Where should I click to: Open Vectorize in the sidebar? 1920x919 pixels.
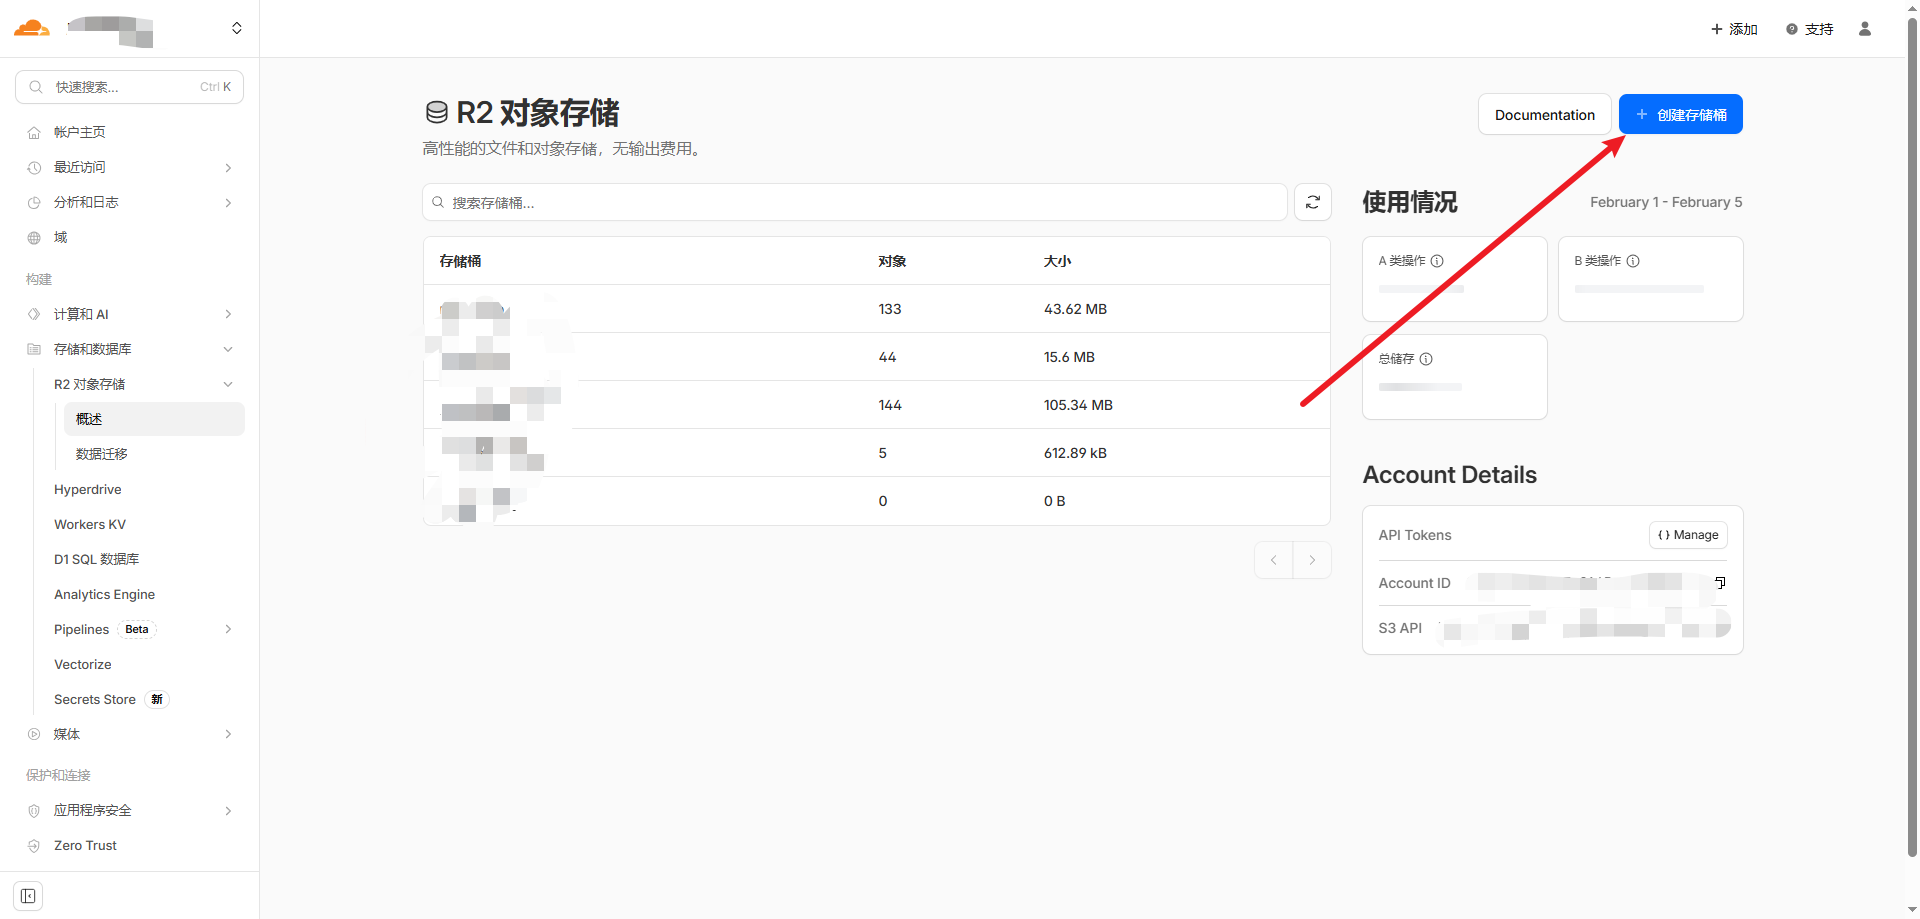point(83,664)
